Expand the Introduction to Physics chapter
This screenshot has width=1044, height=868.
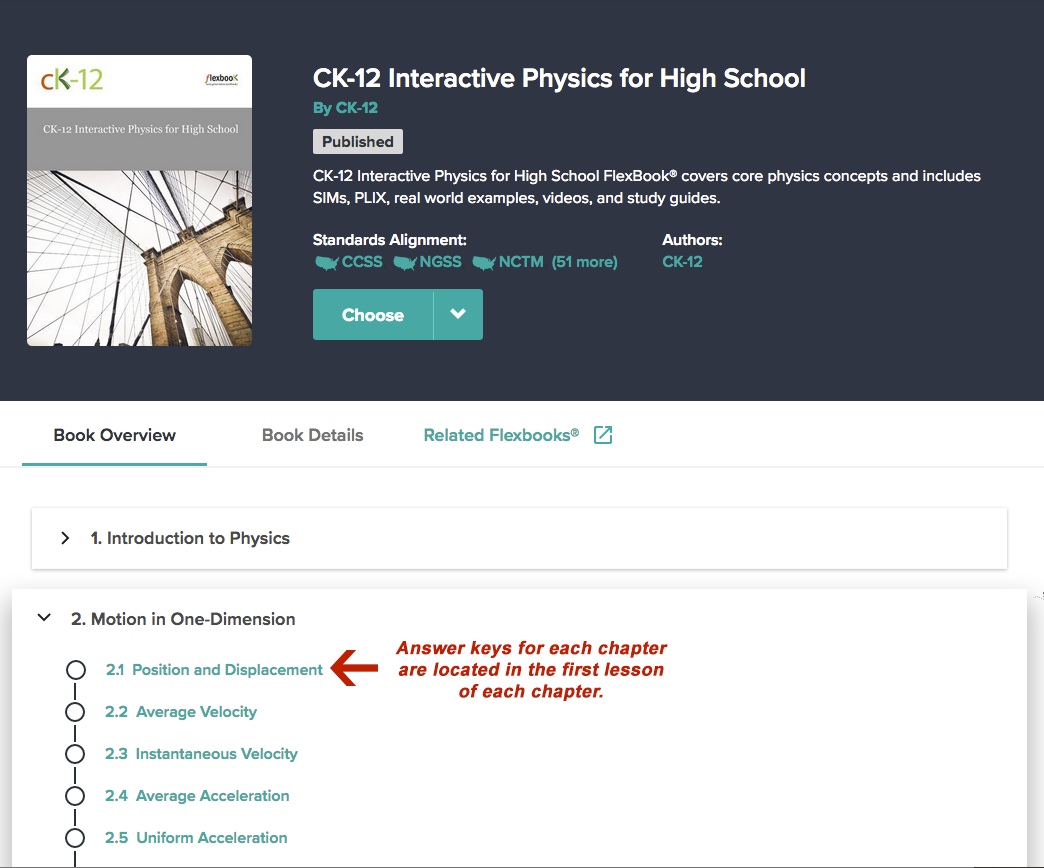pos(65,538)
